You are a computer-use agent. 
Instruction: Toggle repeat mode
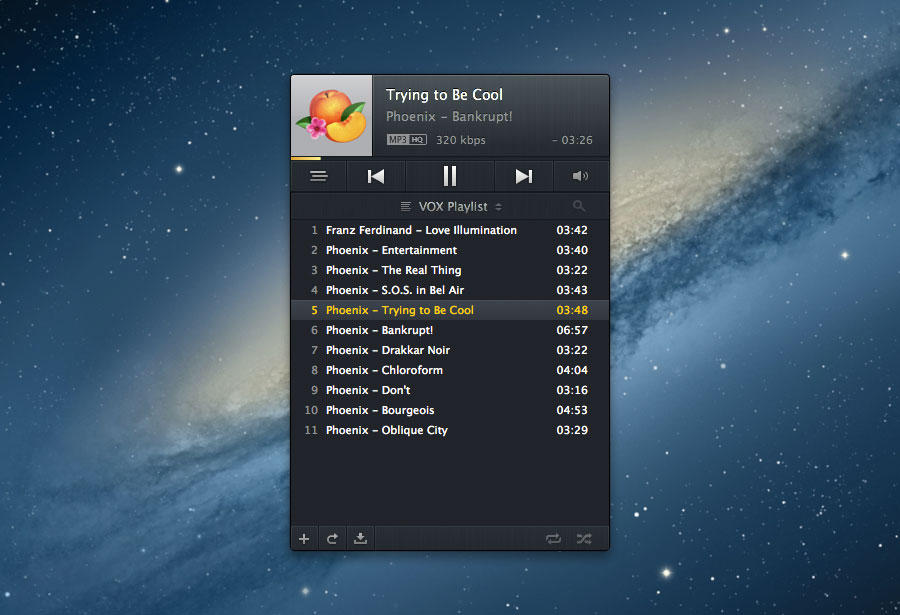pyautogui.click(x=553, y=539)
